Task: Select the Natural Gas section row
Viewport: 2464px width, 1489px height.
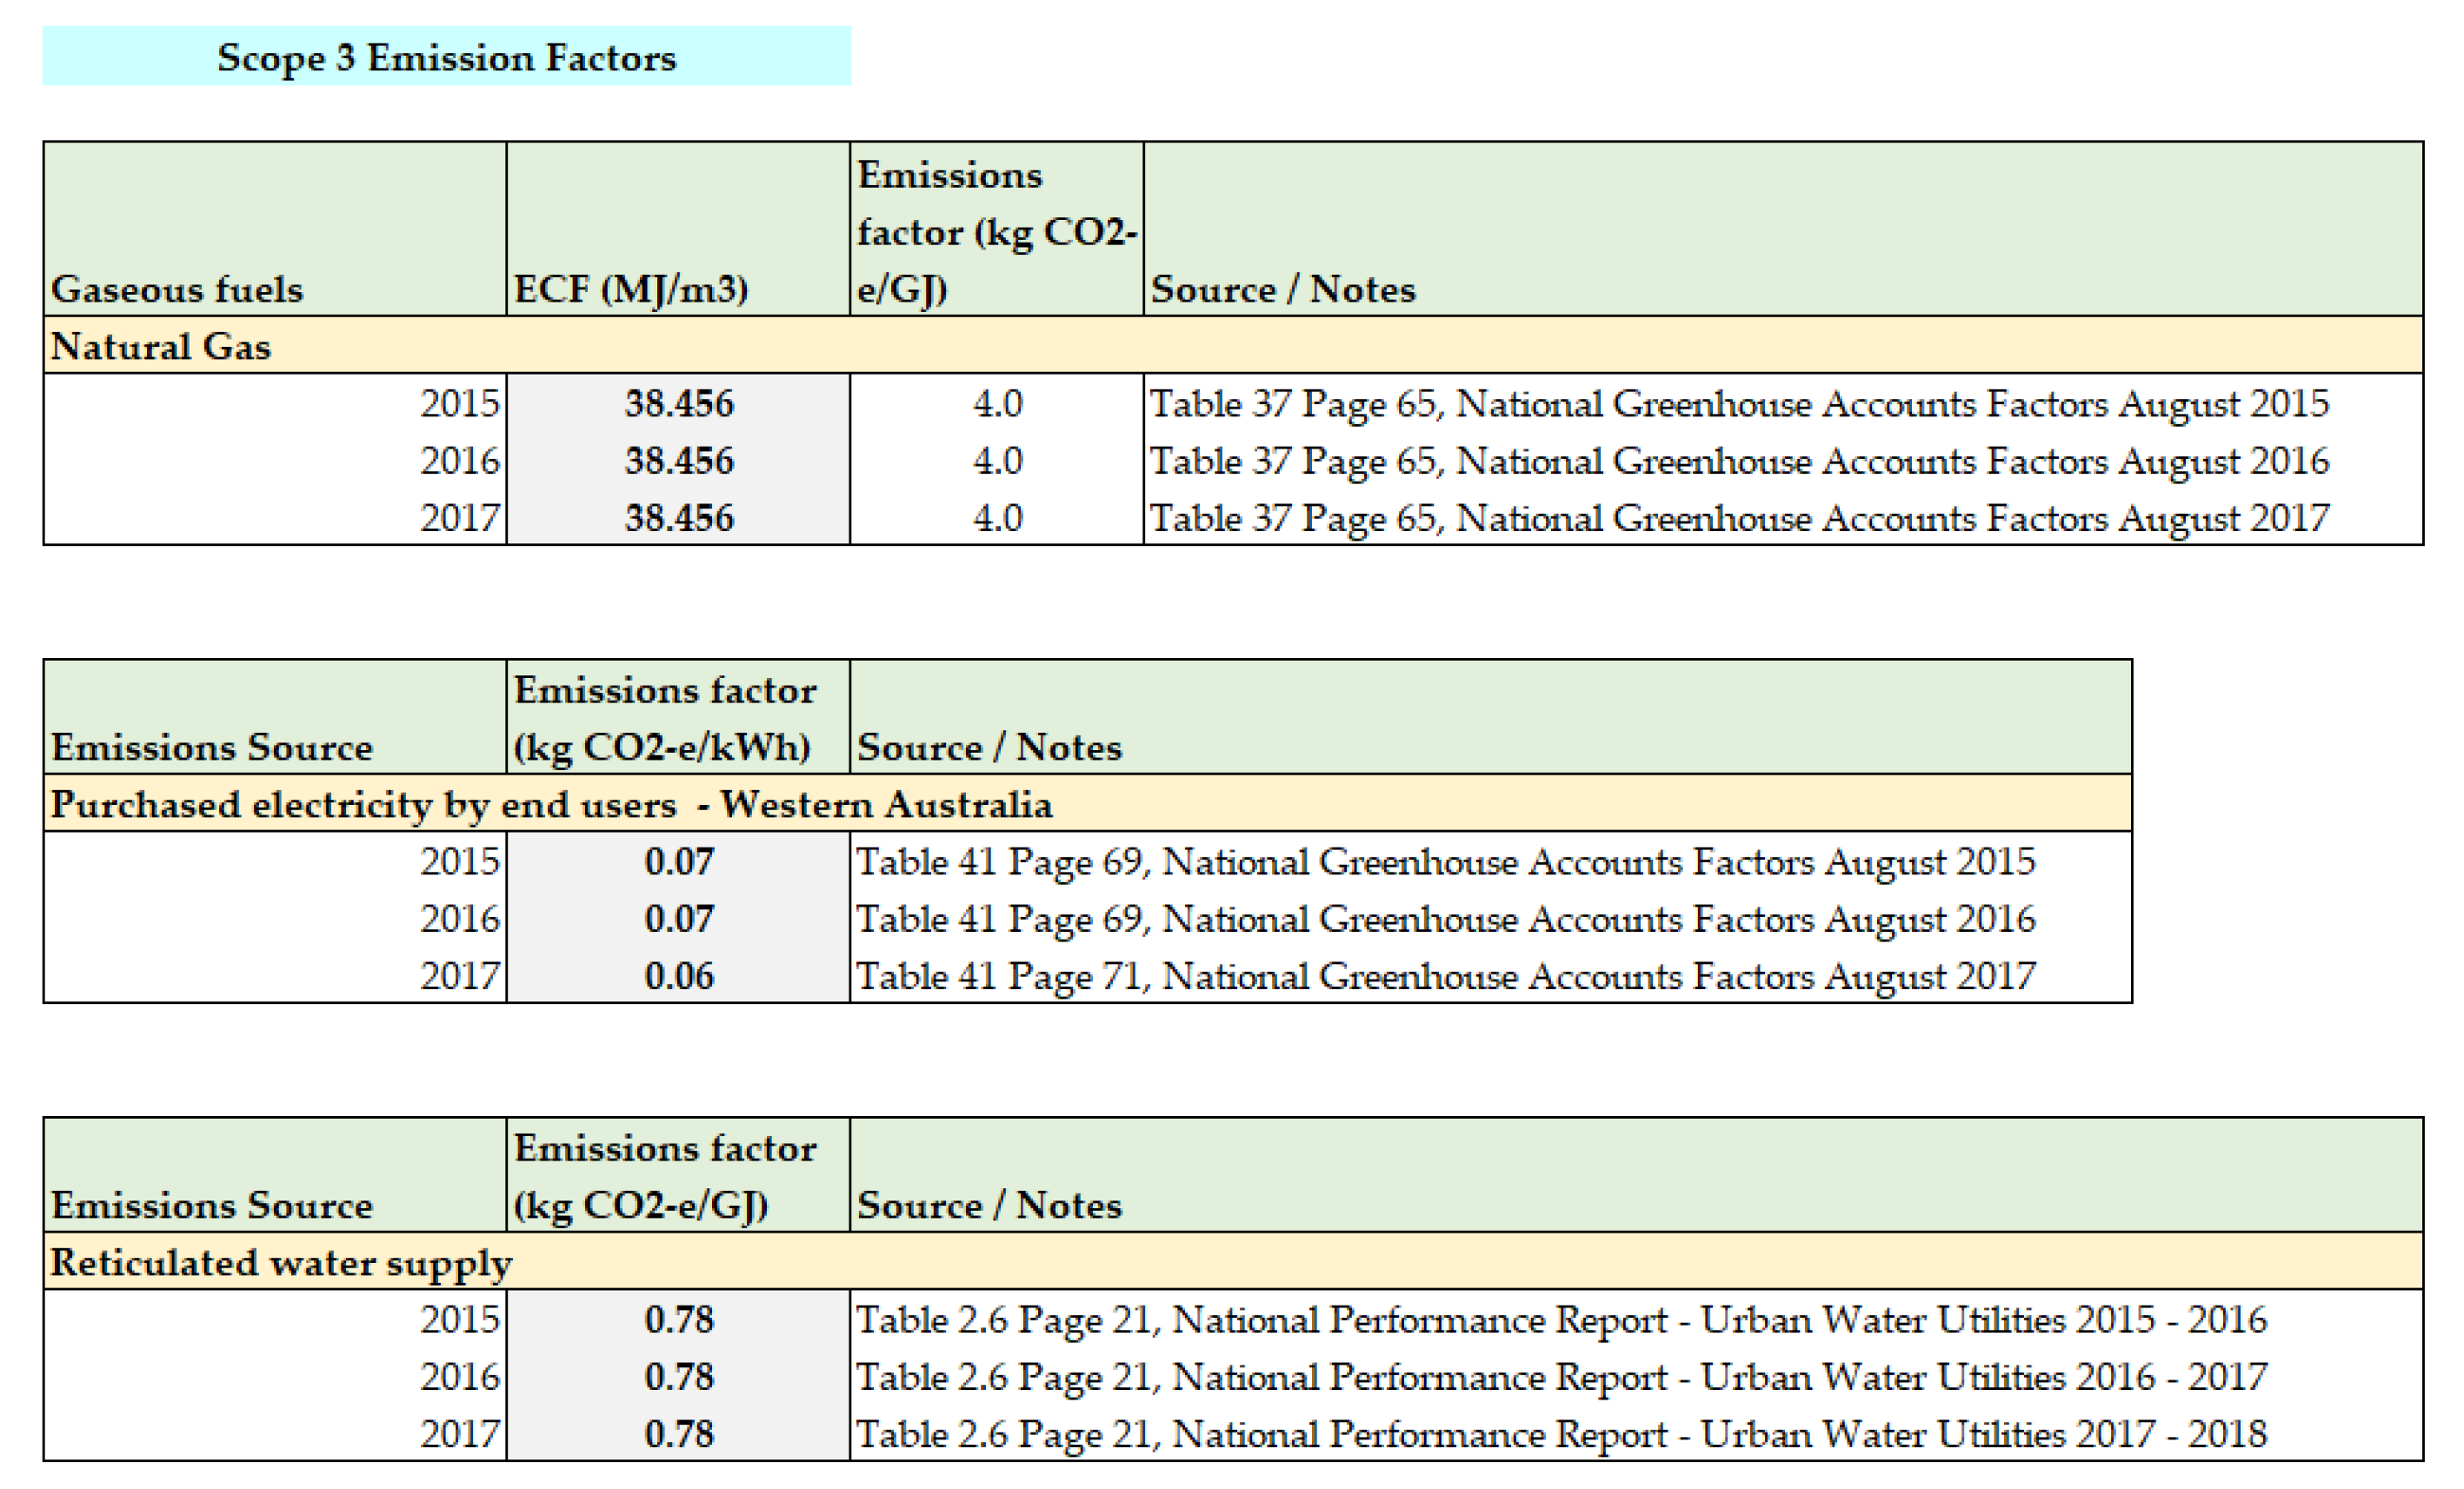Action: (x=160, y=346)
